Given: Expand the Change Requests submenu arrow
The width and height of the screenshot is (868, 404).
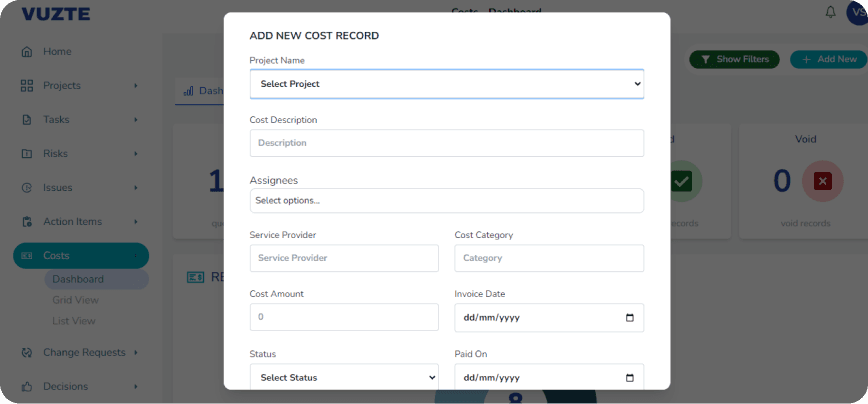Looking at the screenshot, I should point(136,353).
